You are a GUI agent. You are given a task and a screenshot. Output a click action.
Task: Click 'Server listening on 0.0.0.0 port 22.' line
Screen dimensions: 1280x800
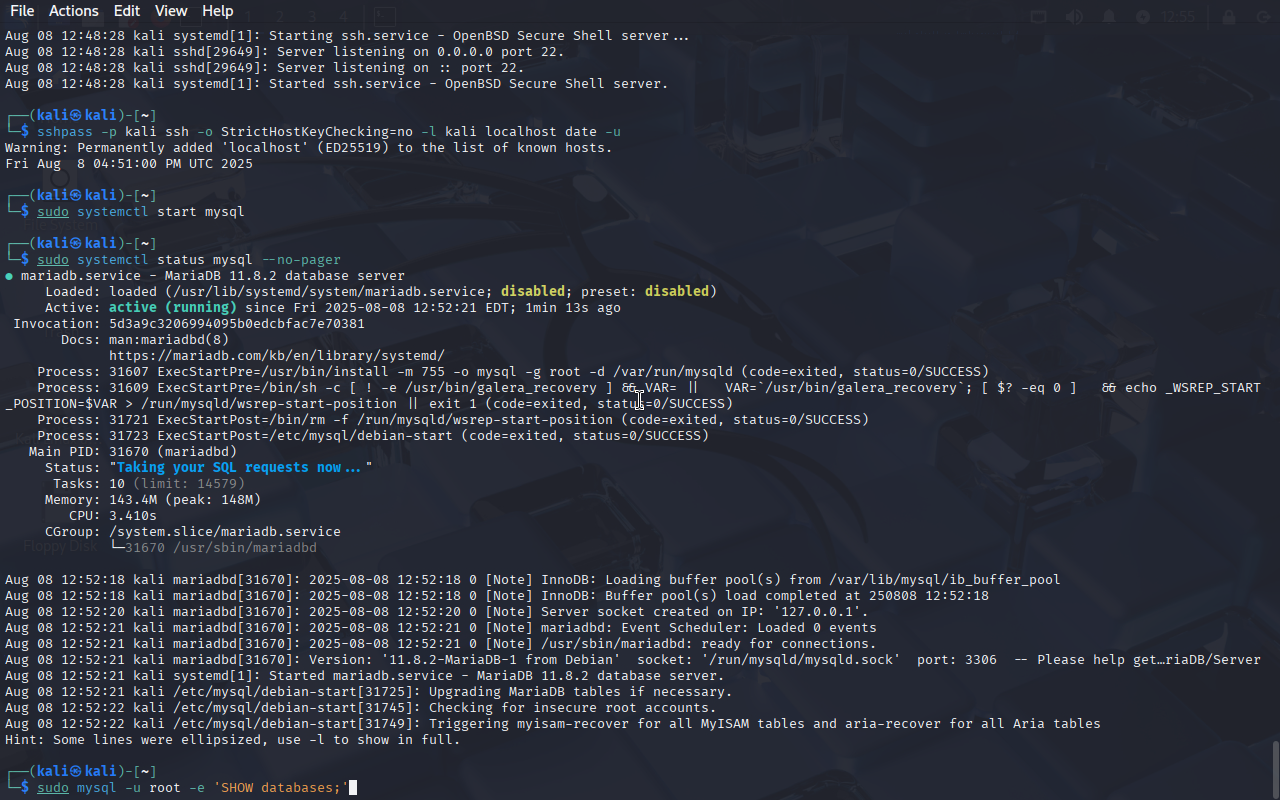pos(285,51)
